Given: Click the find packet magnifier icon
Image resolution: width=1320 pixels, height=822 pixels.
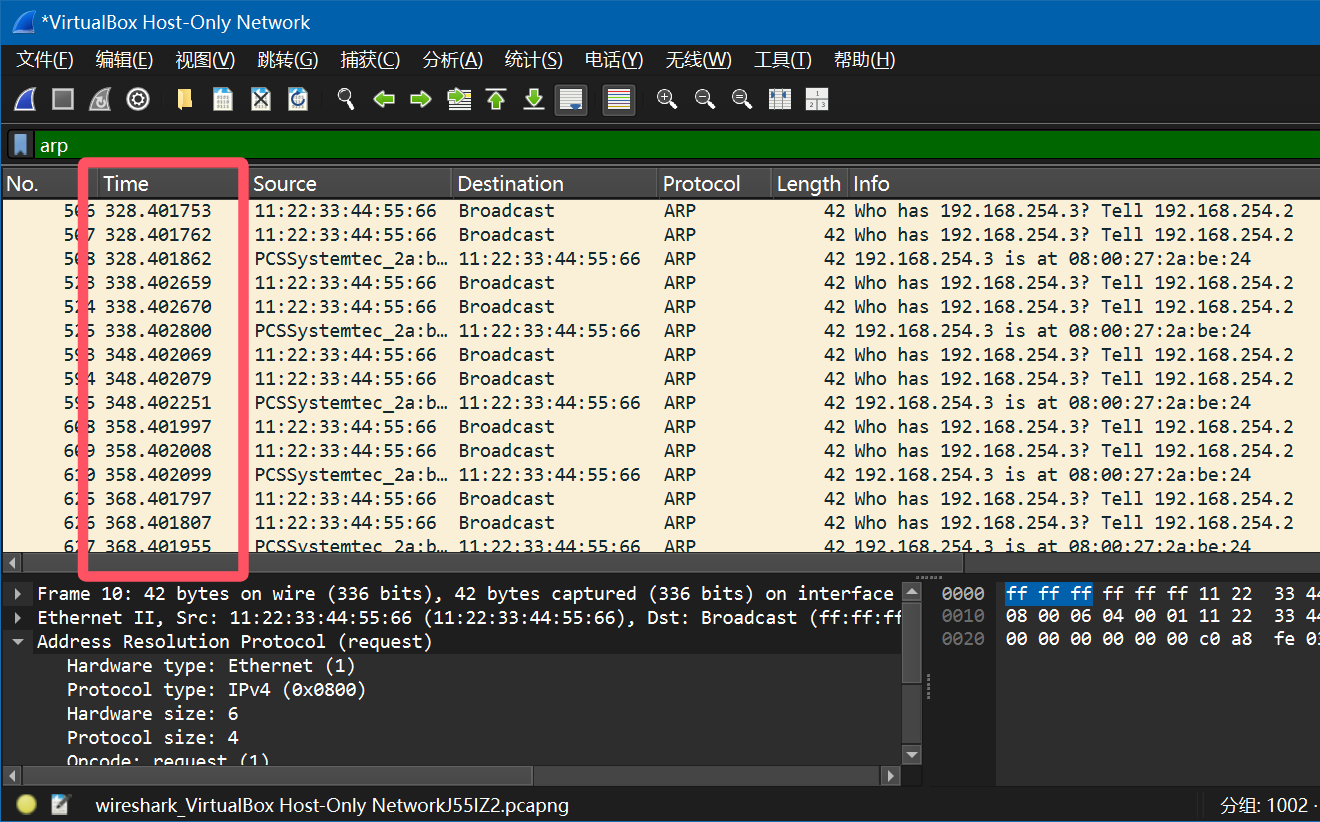Looking at the screenshot, I should tap(346, 99).
